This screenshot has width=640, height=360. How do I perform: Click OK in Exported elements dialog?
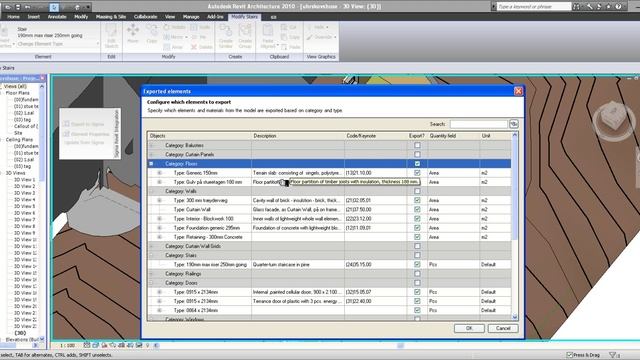tap(469, 328)
